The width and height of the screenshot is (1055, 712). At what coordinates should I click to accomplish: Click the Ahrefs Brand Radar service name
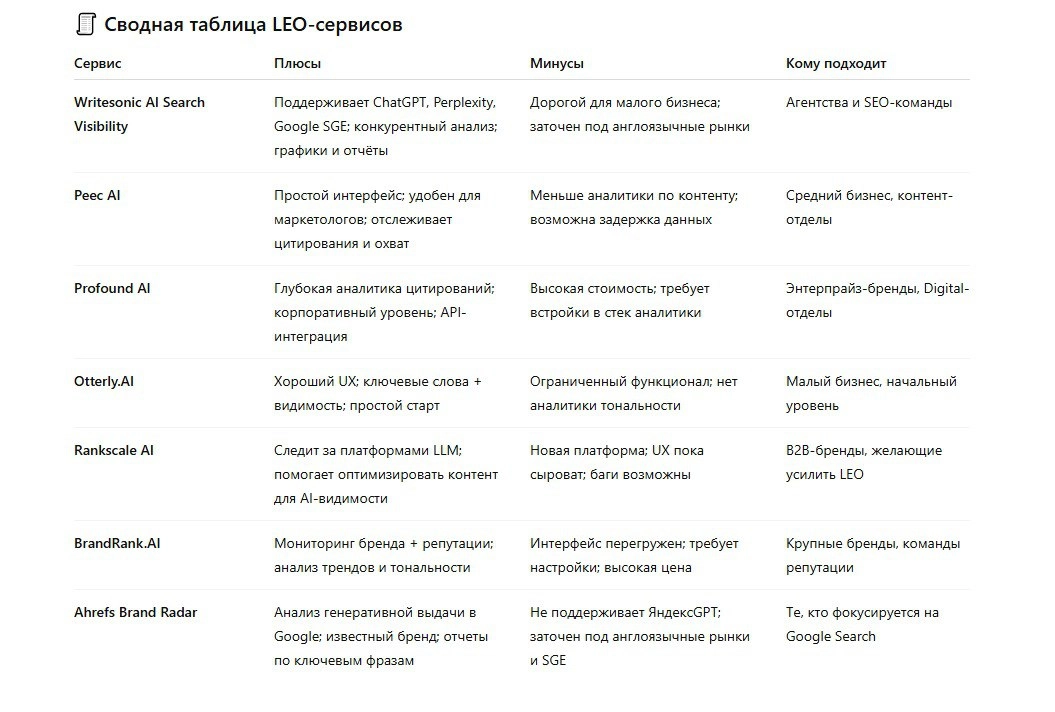point(135,612)
